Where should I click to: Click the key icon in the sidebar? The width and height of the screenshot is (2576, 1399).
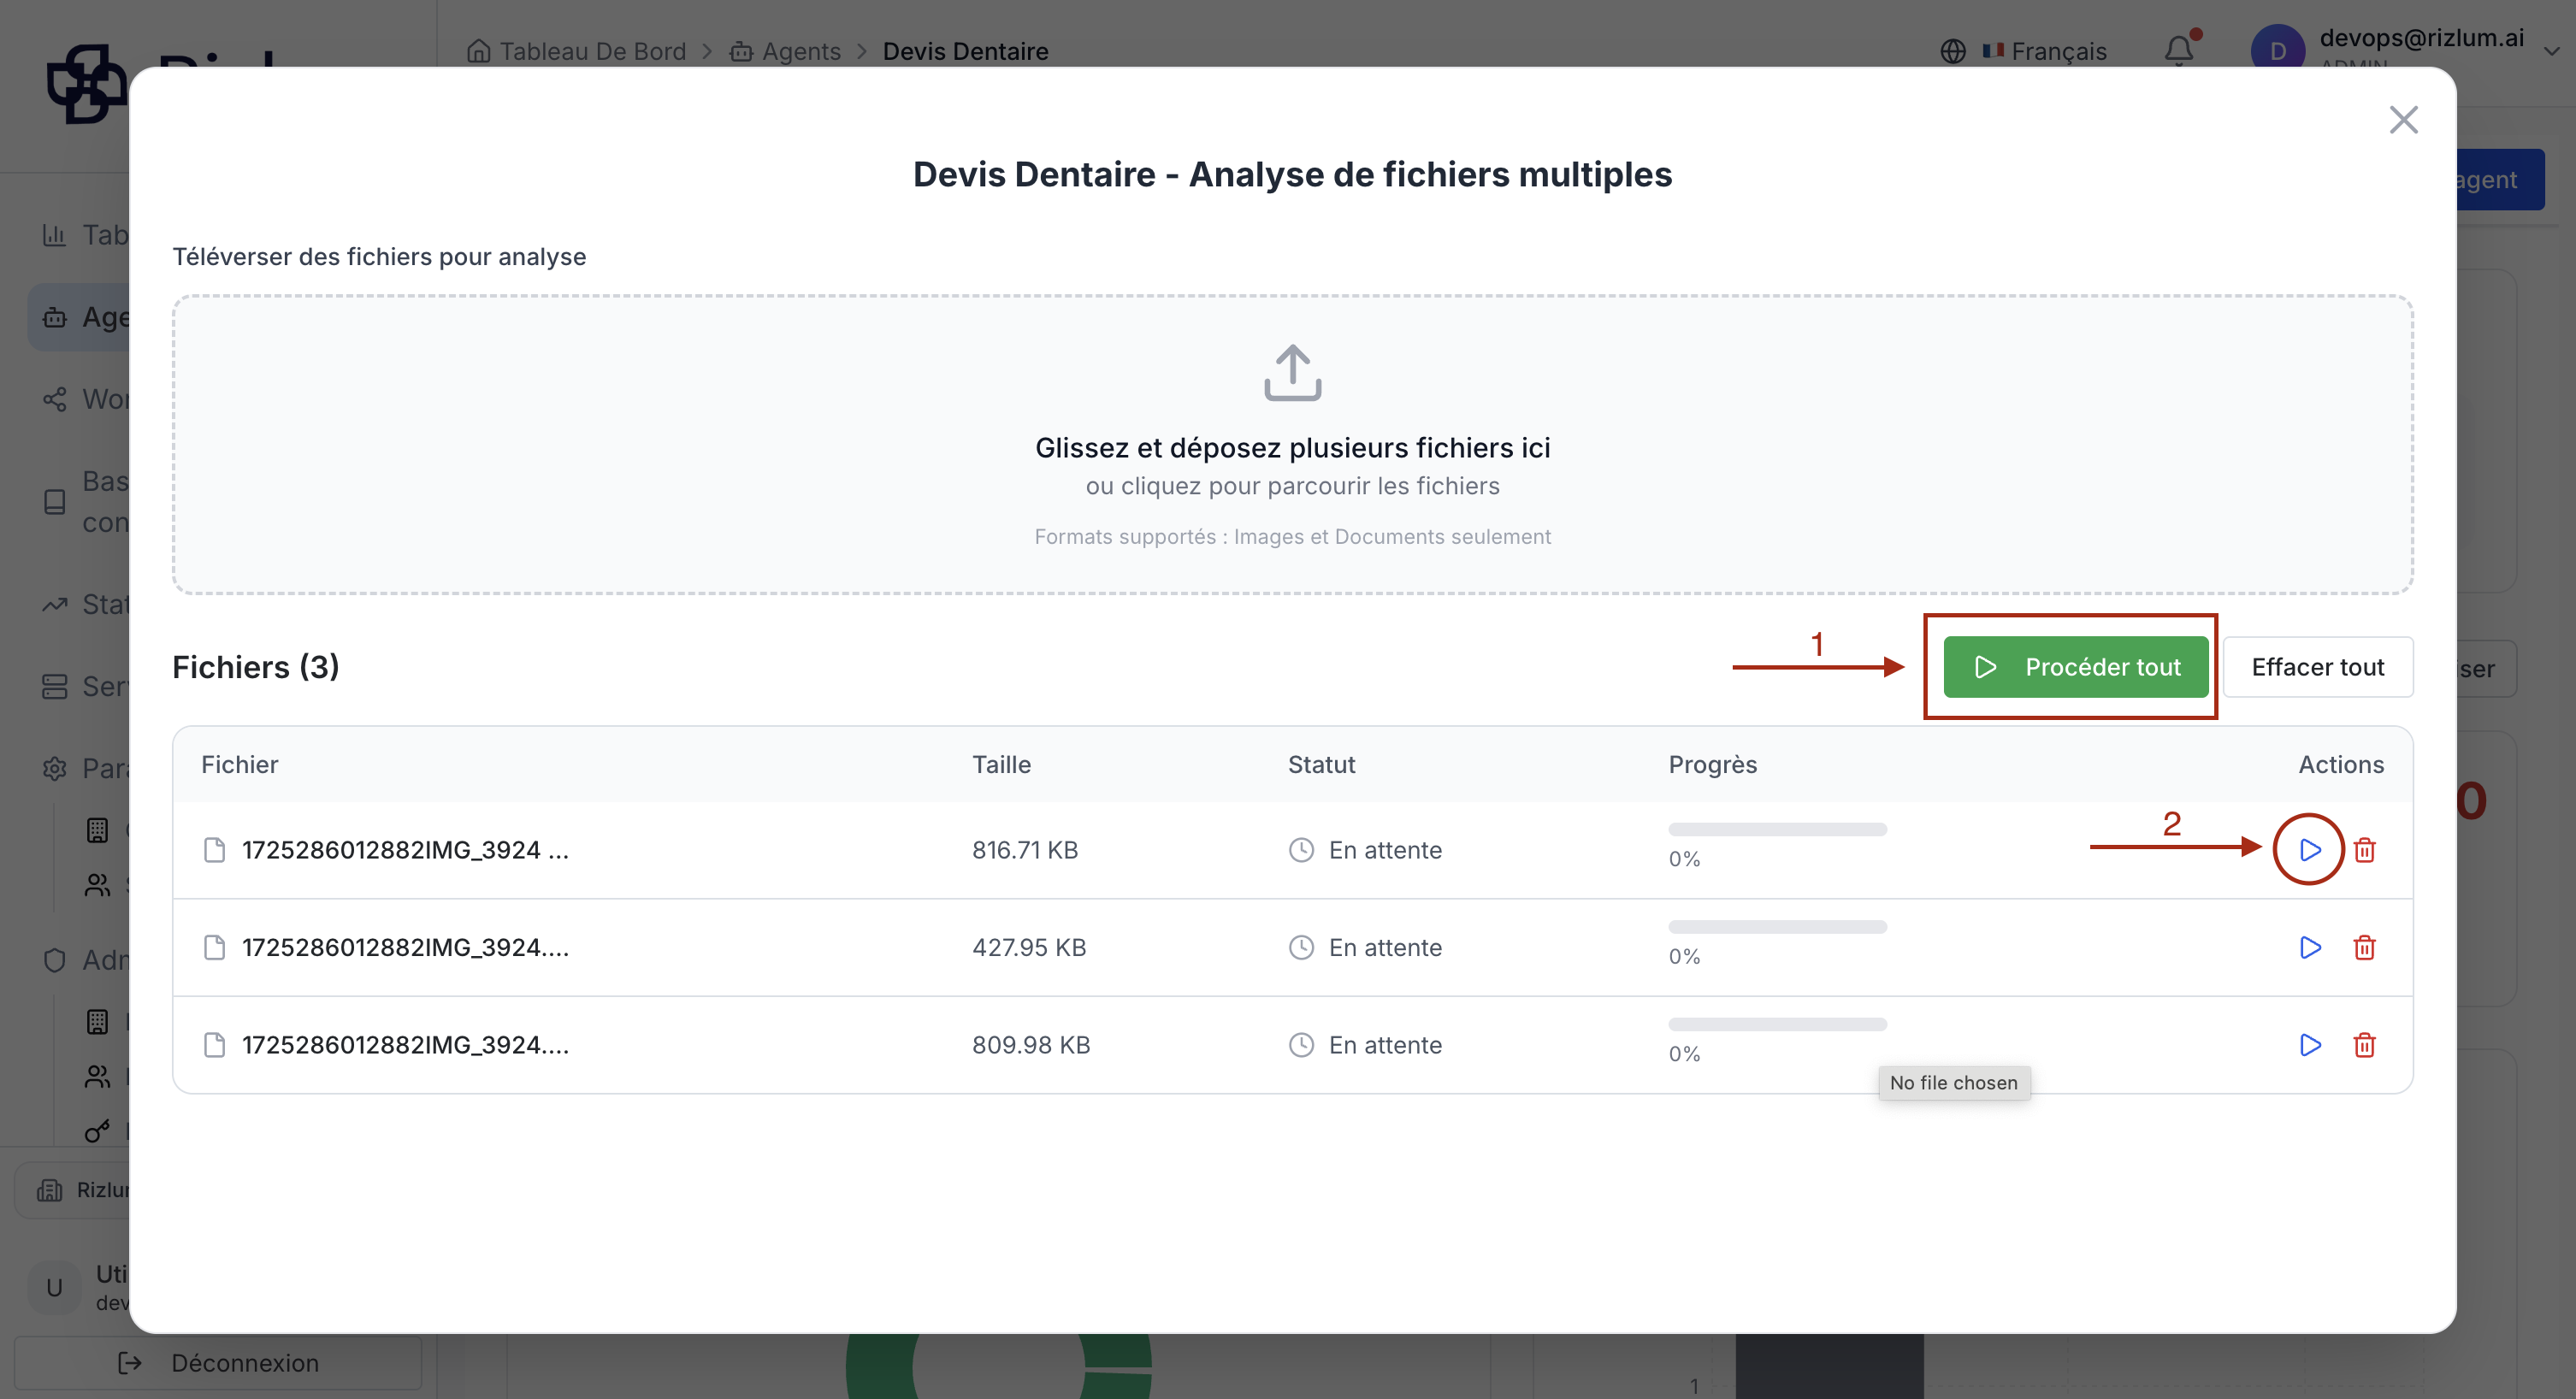coord(97,1131)
